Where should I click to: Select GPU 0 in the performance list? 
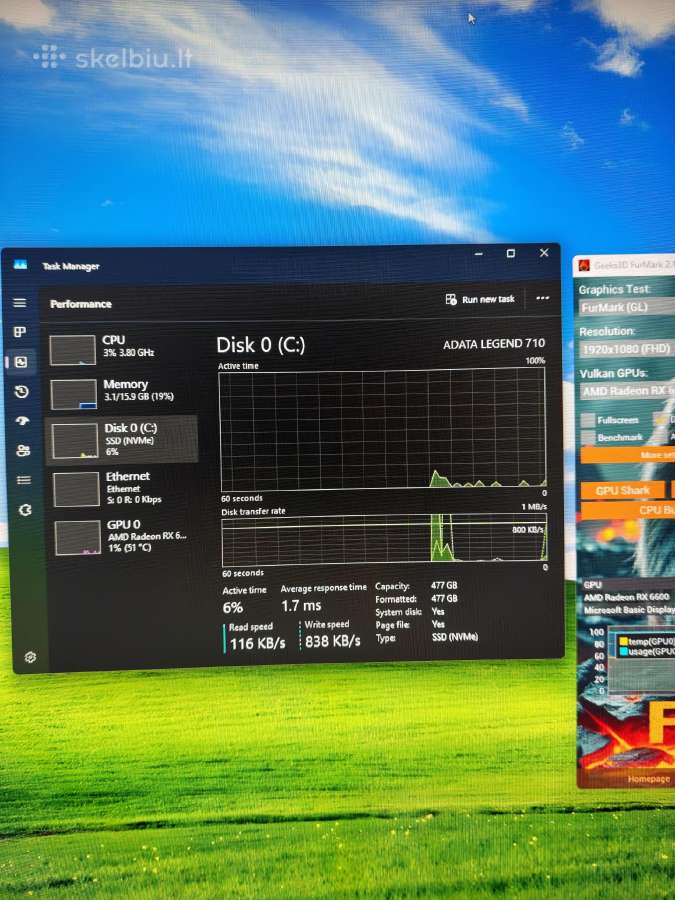126,538
